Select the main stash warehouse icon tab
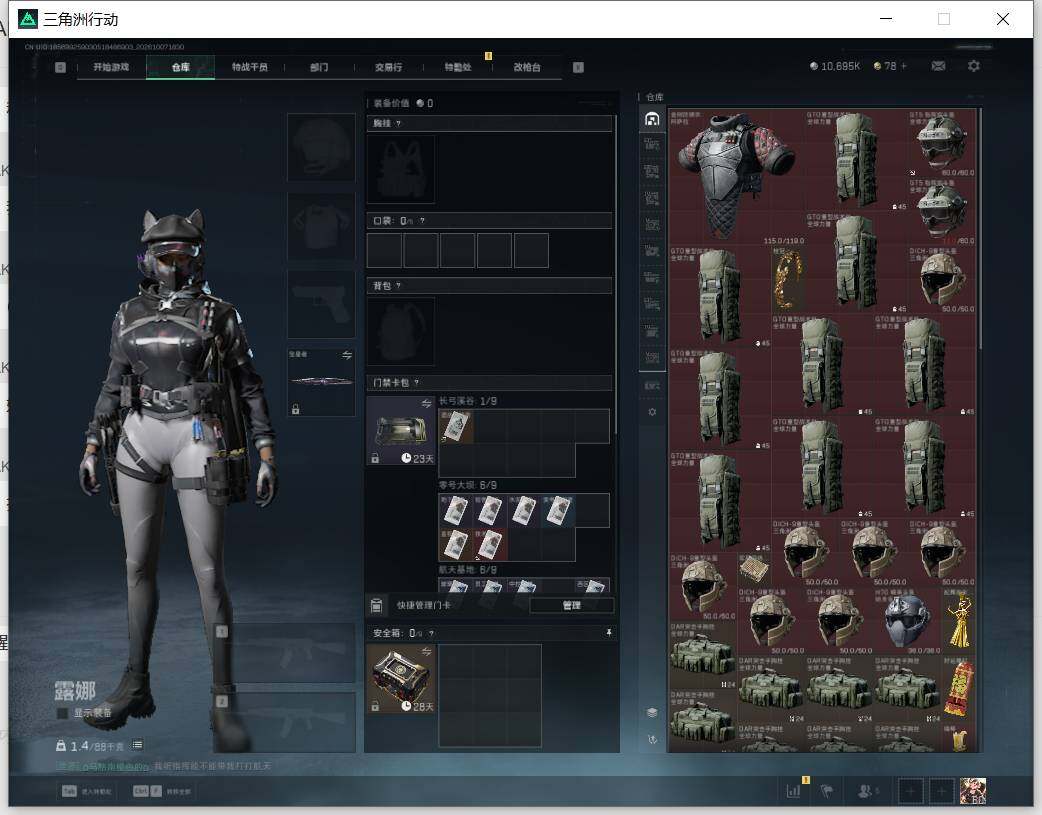Image resolution: width=1042 pixels, height=815 pixels. click(x=652, y=119)
